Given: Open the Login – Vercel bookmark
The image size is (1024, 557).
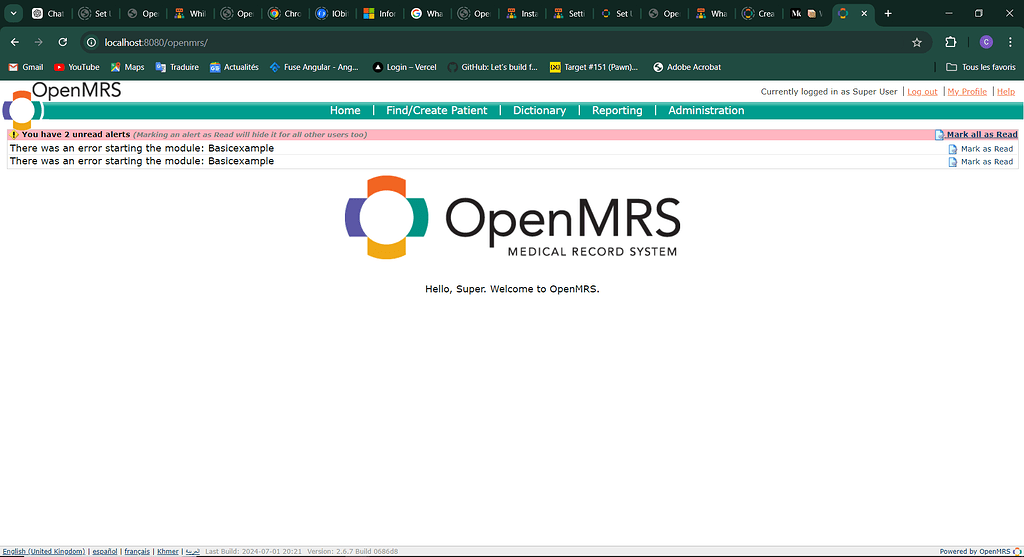Looking at the screenshot, I should (x=404, y=67).
